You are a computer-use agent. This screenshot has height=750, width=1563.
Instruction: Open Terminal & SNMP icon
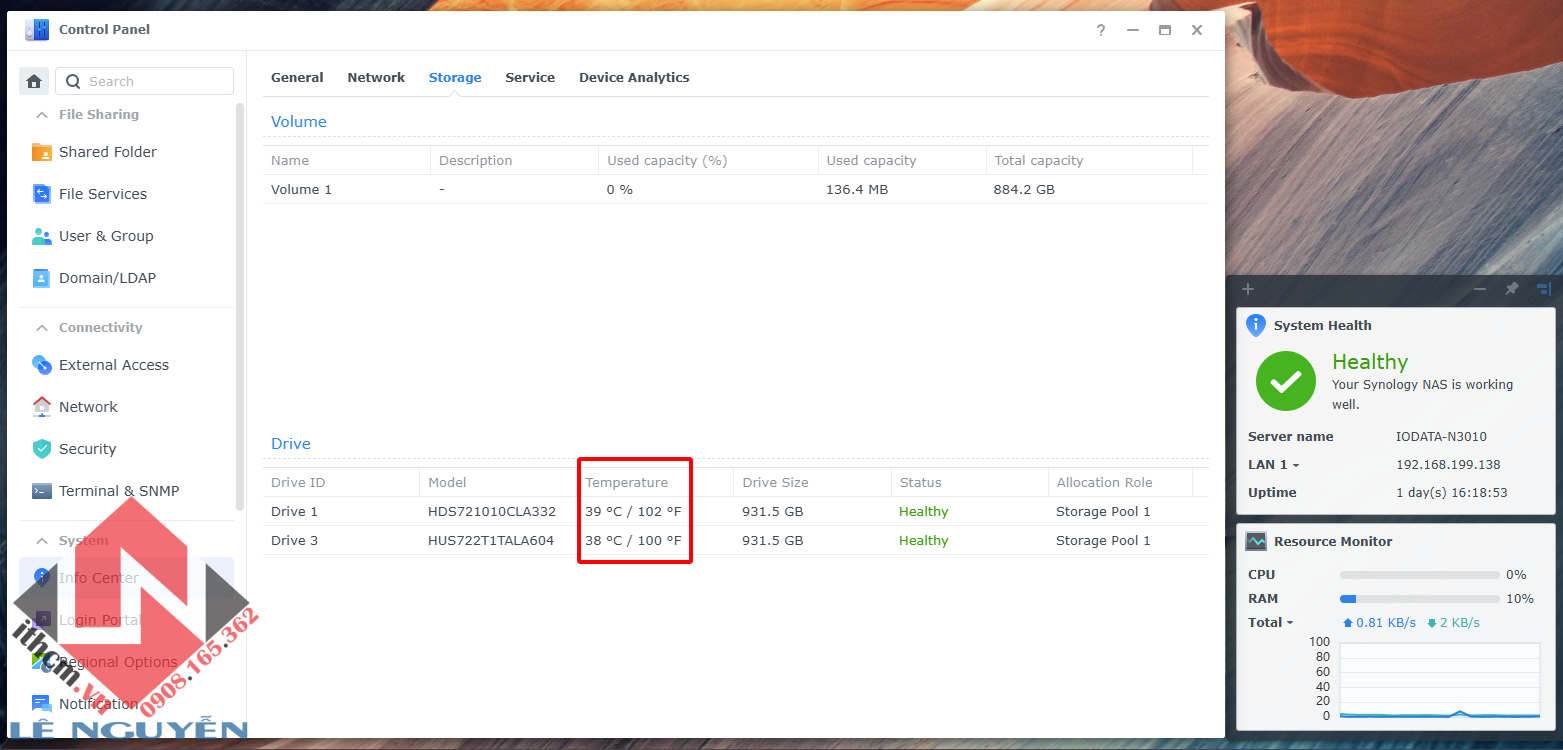point(42,491)
